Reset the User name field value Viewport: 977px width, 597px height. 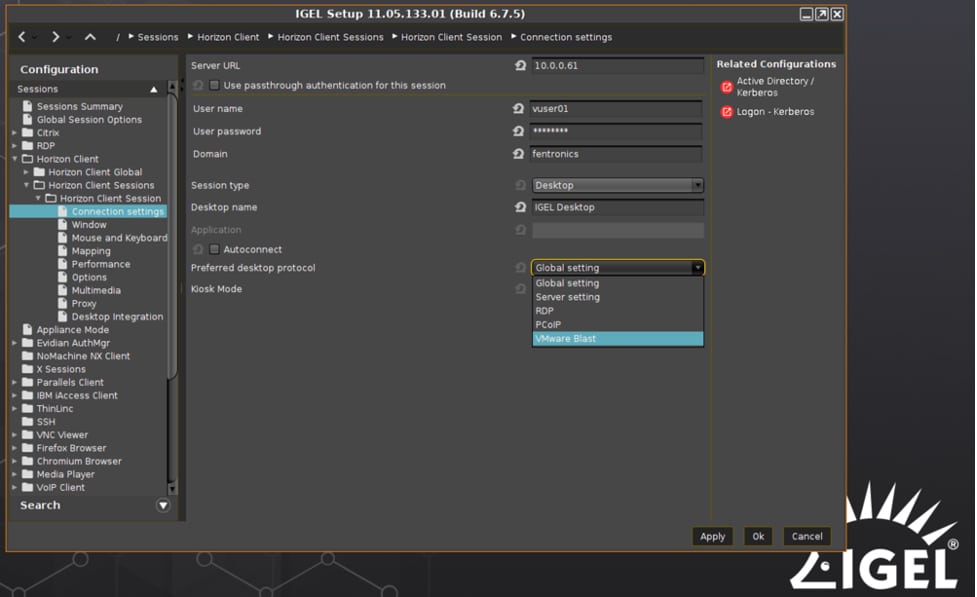(518, 108)
